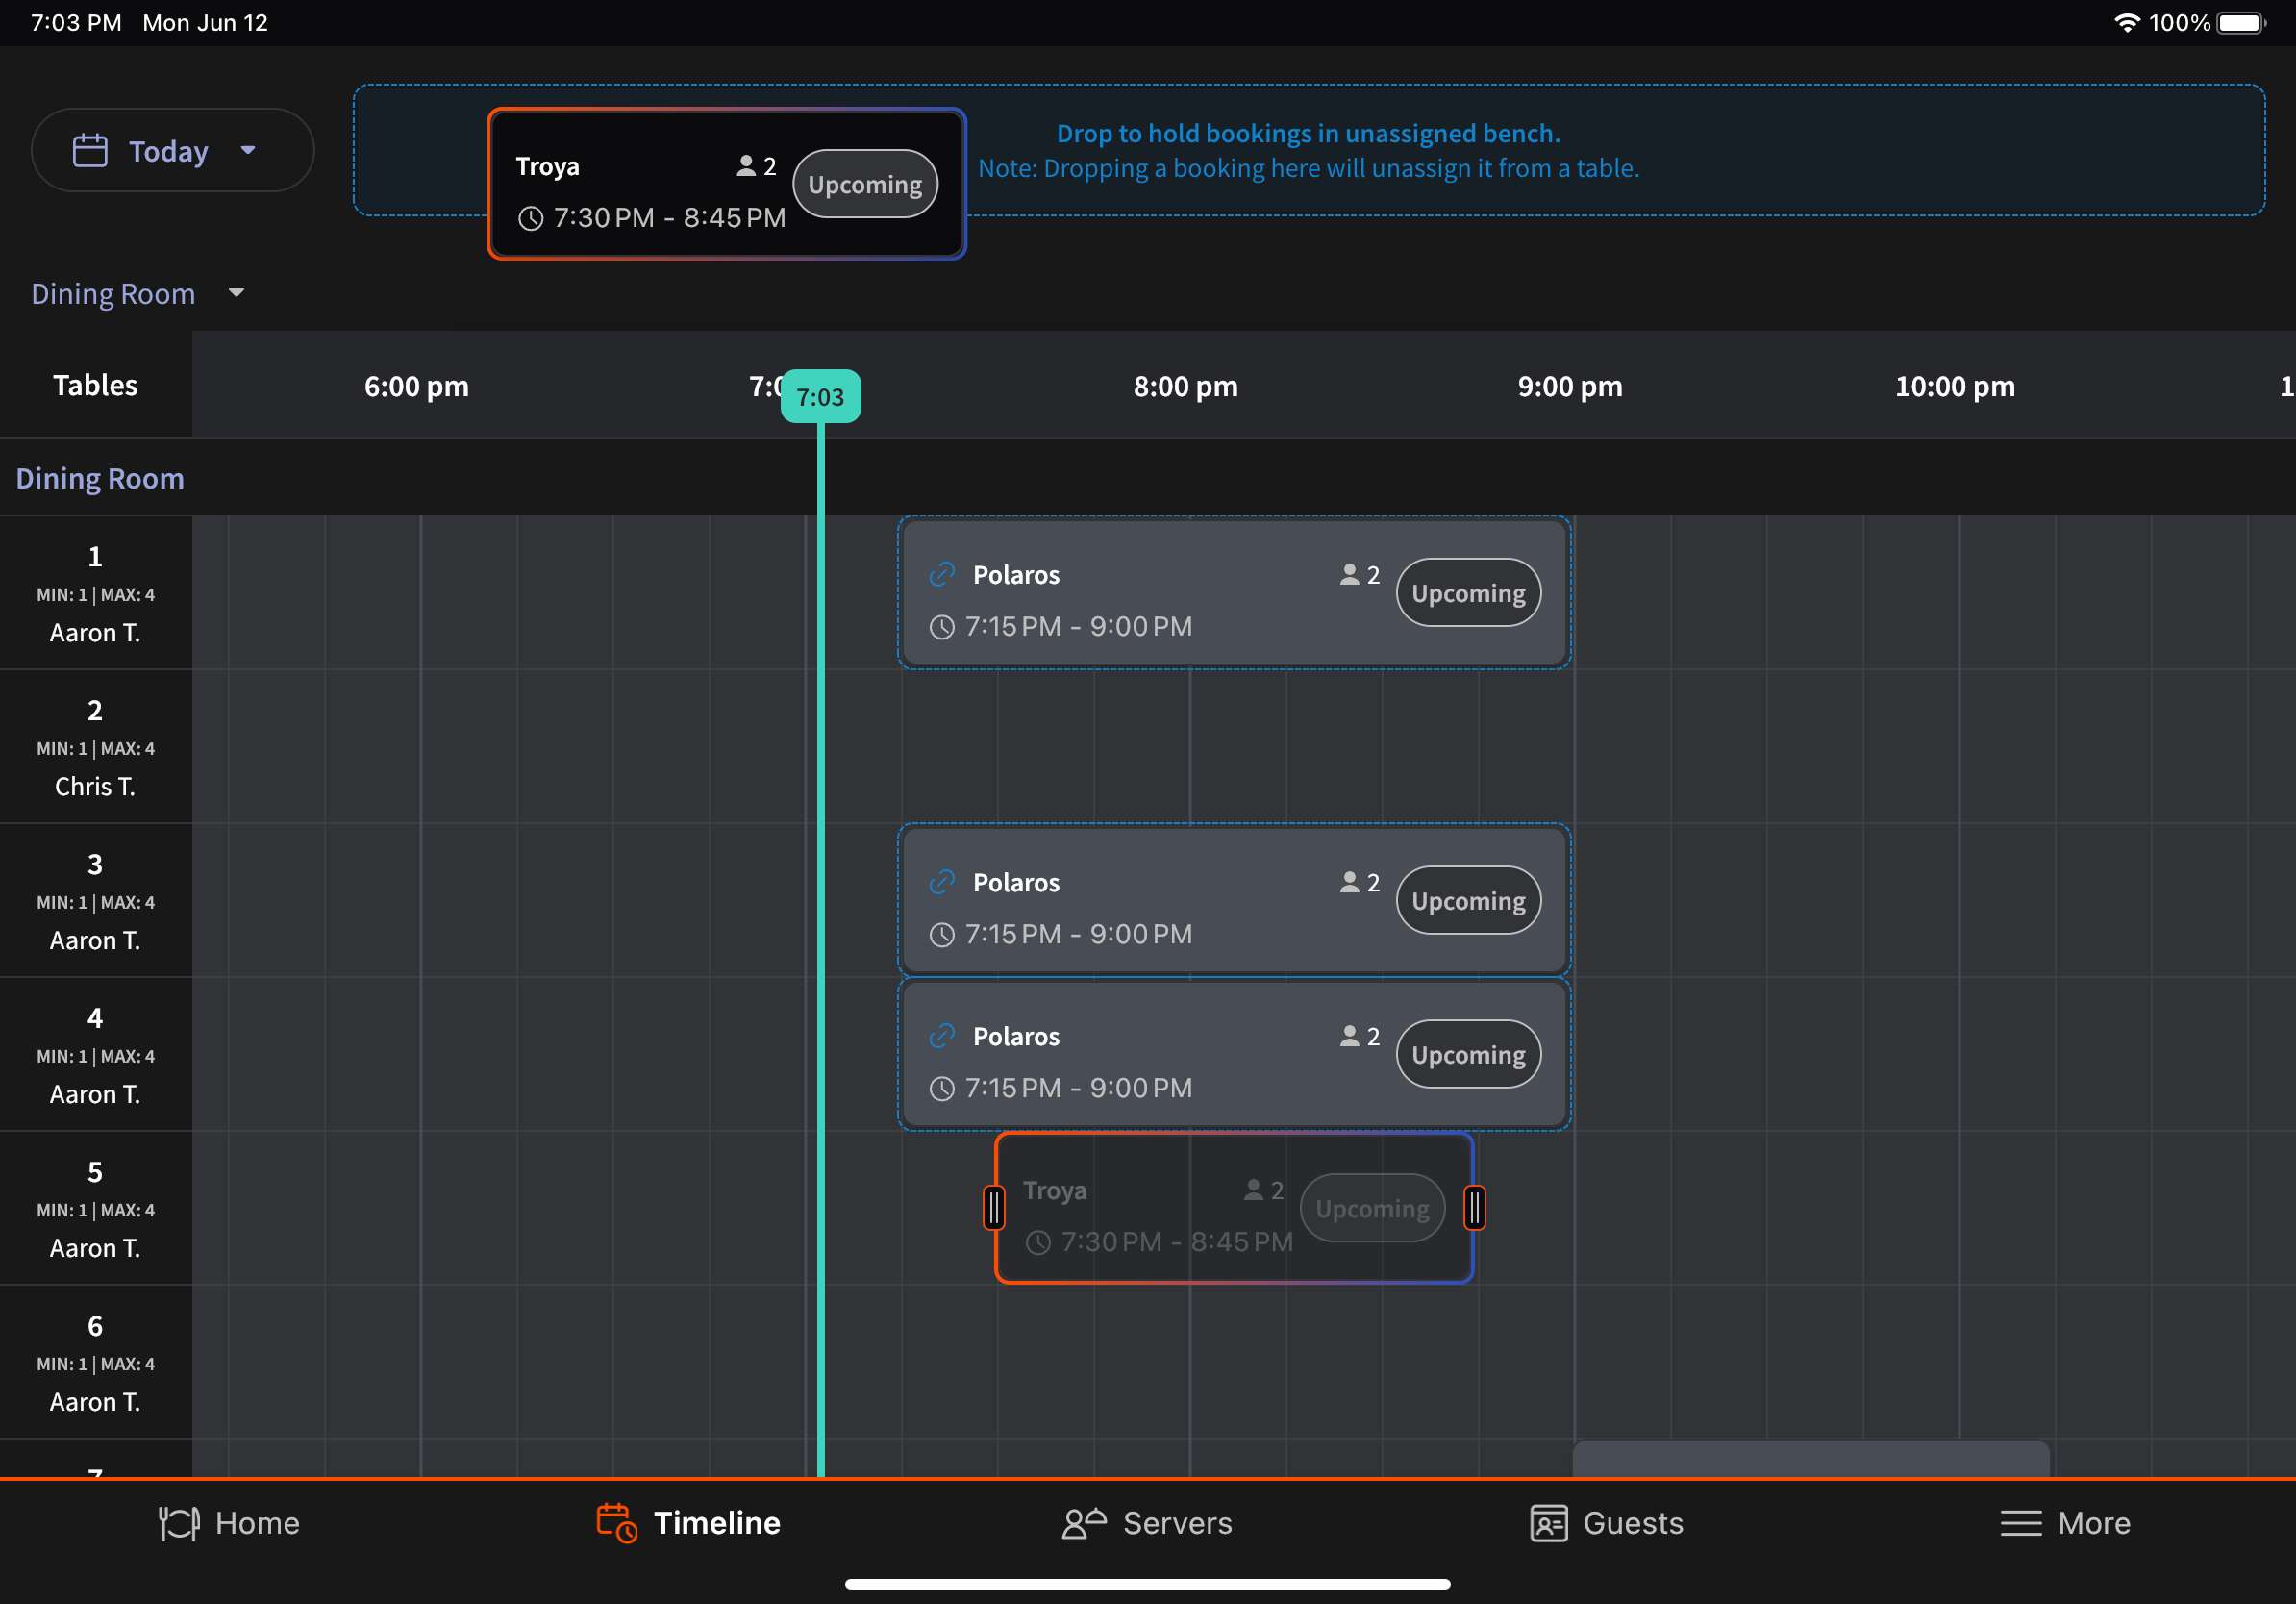This screenshot has height=1604, width=2296.
Task: Open the Home tab
Action: (230, 1523)
